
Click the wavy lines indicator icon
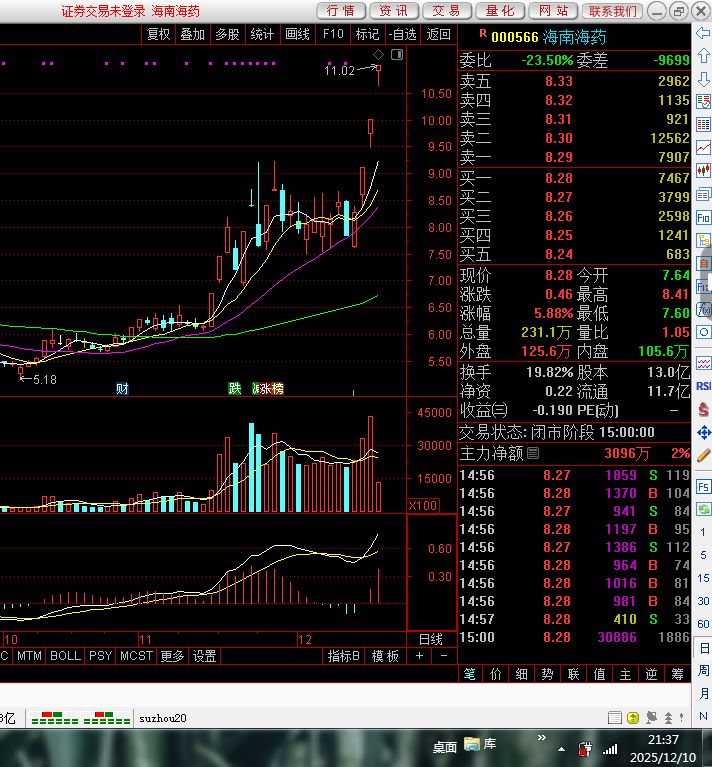coord(703,363)
